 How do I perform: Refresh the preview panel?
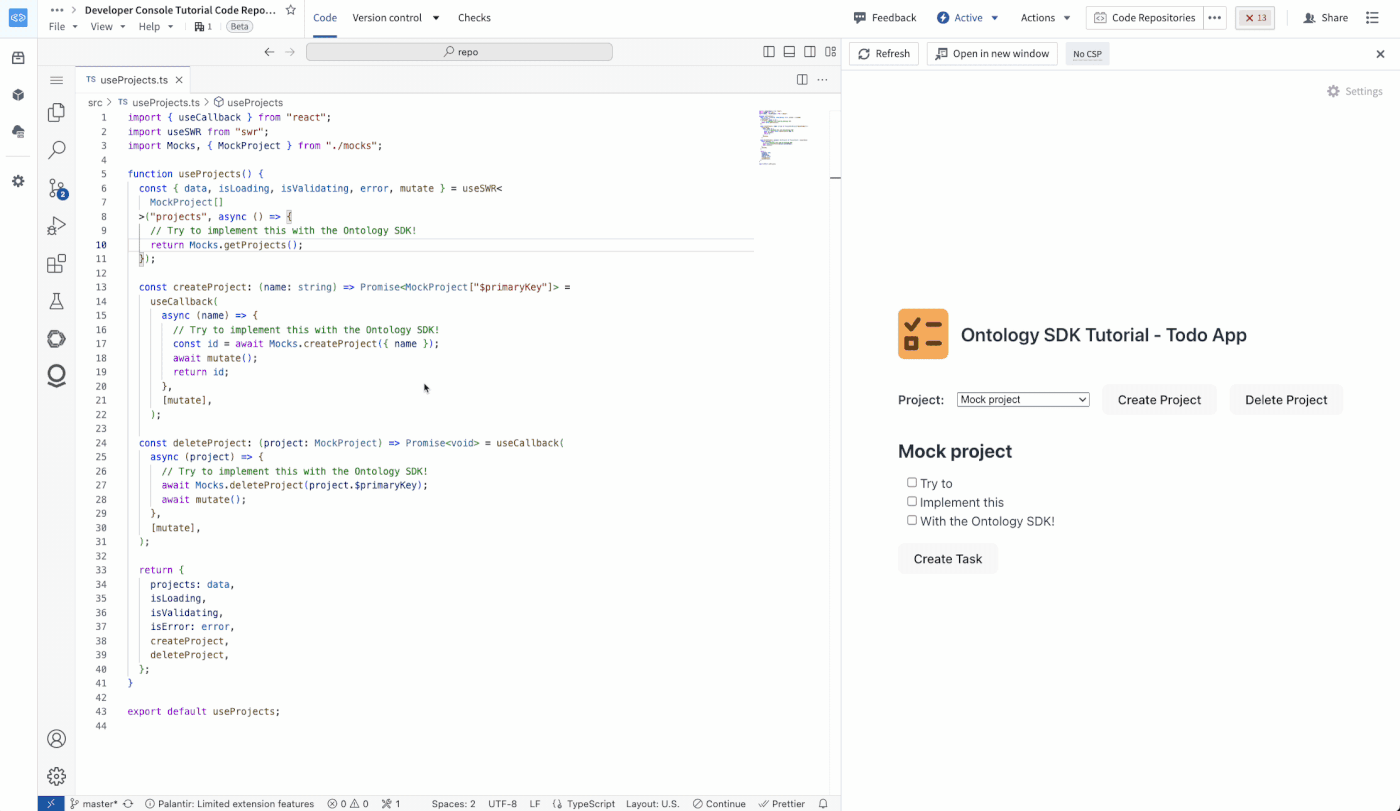pos(884,54)
